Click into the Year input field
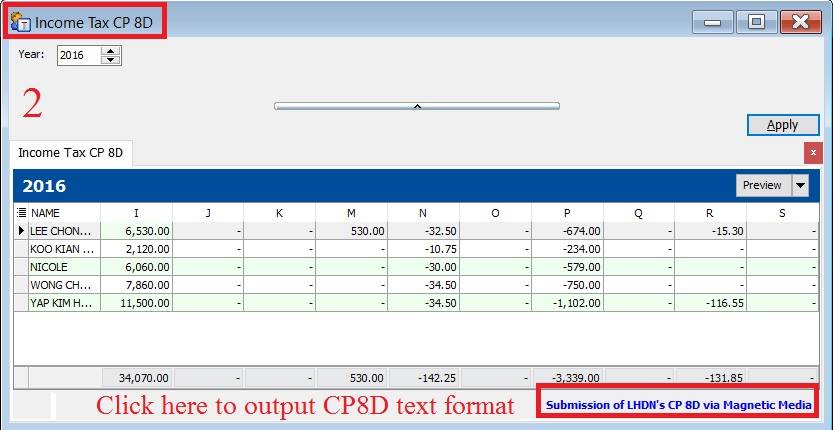 click(79, 55)
